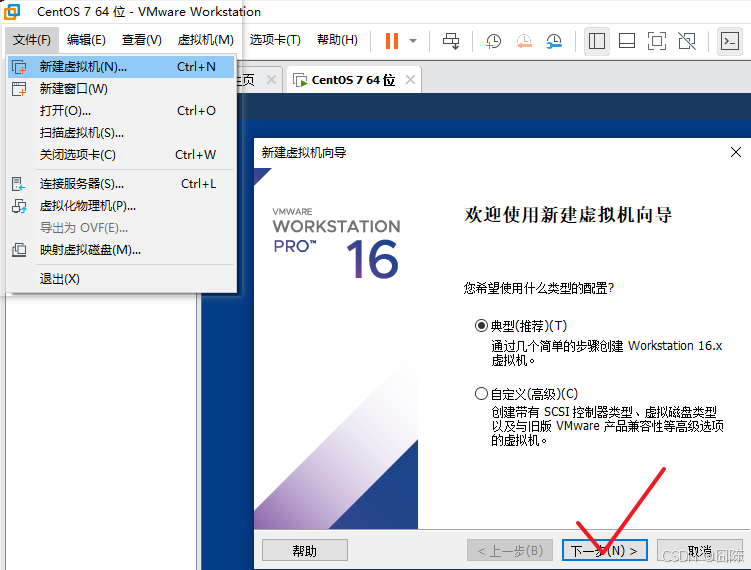
Task: Open the 选项卡(T) menu
Action: tap(275, 40)
